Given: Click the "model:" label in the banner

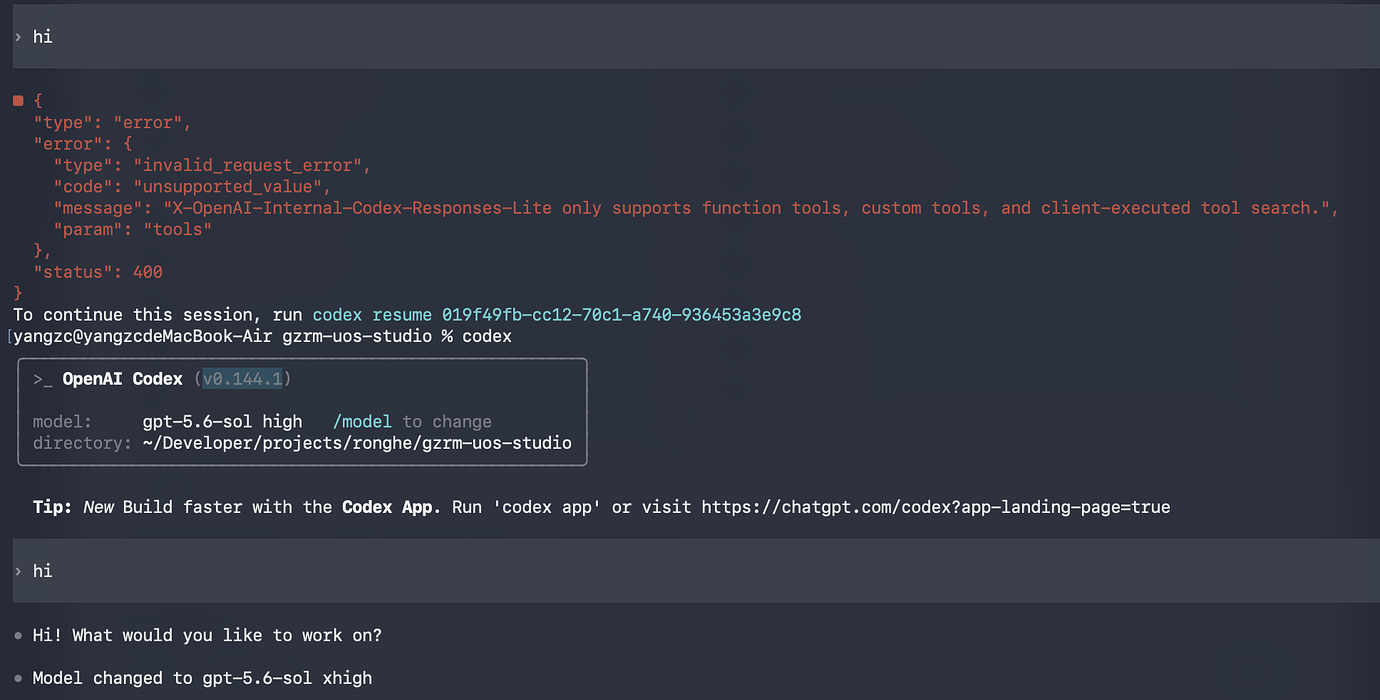Looking at the screenshot, I should coord(62,422).
